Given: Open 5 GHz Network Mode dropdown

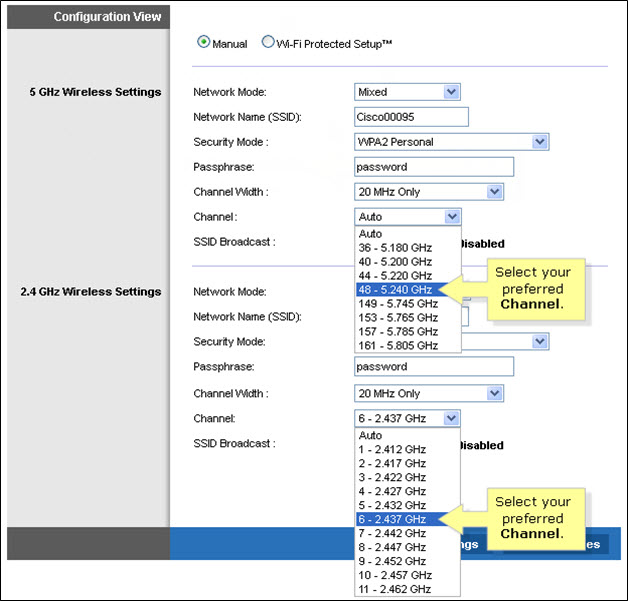Looking at the screenshot, I should coord(407,92).
